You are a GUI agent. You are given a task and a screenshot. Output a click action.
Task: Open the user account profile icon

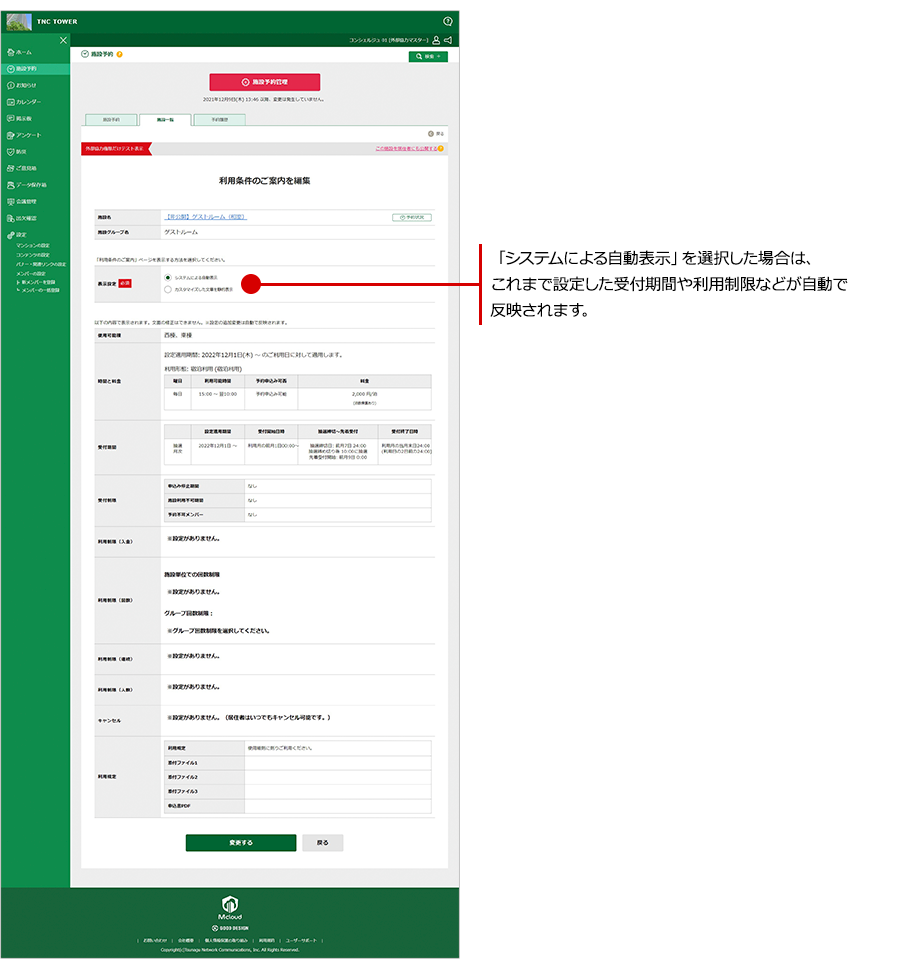[x=436, y=40]
